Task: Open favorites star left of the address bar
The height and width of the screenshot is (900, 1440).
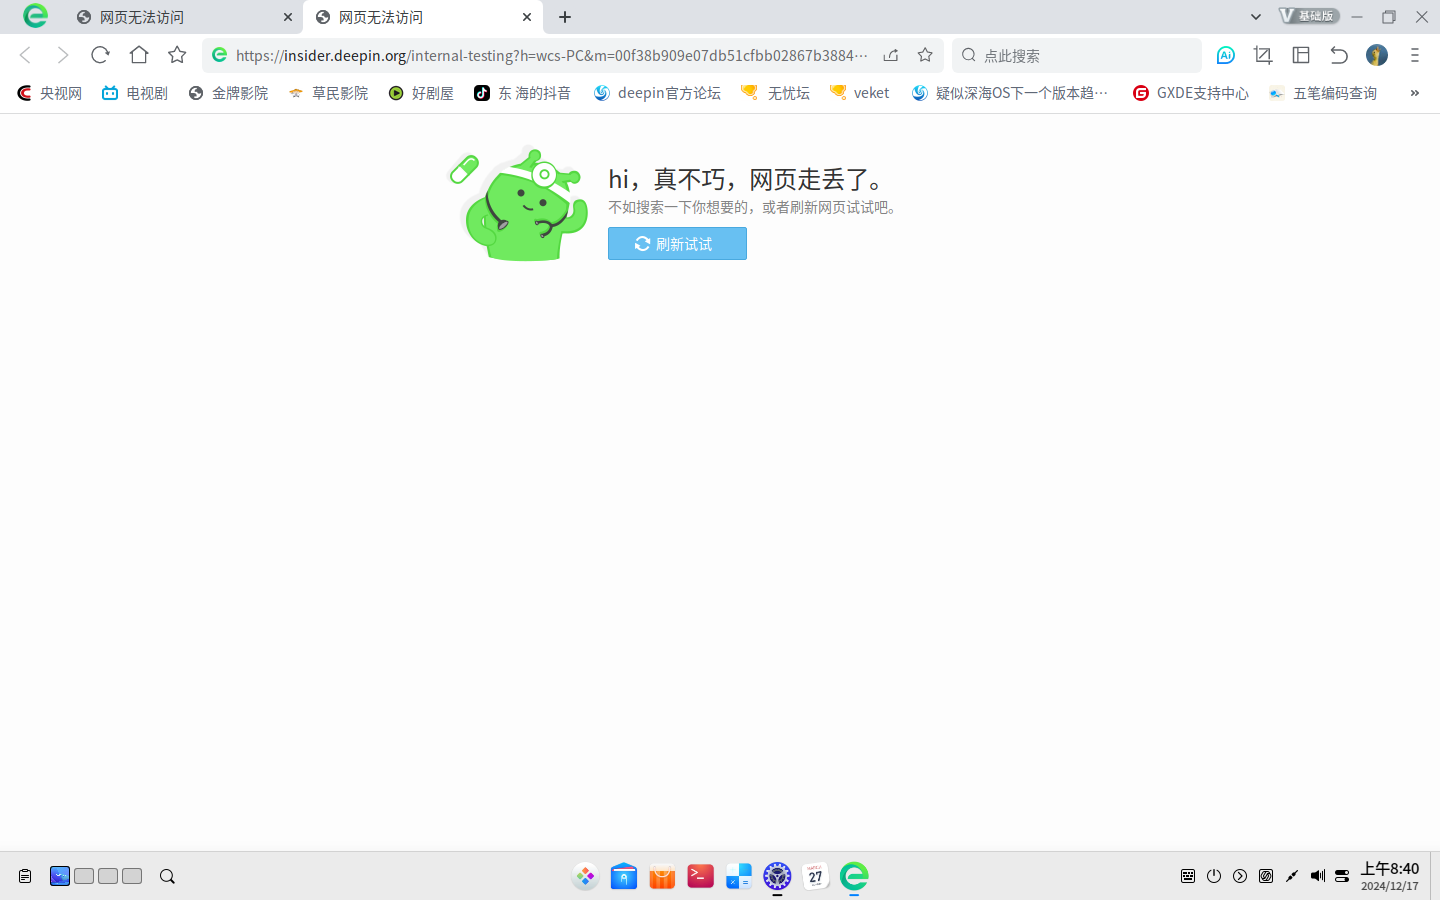Action: click(177, 55)
